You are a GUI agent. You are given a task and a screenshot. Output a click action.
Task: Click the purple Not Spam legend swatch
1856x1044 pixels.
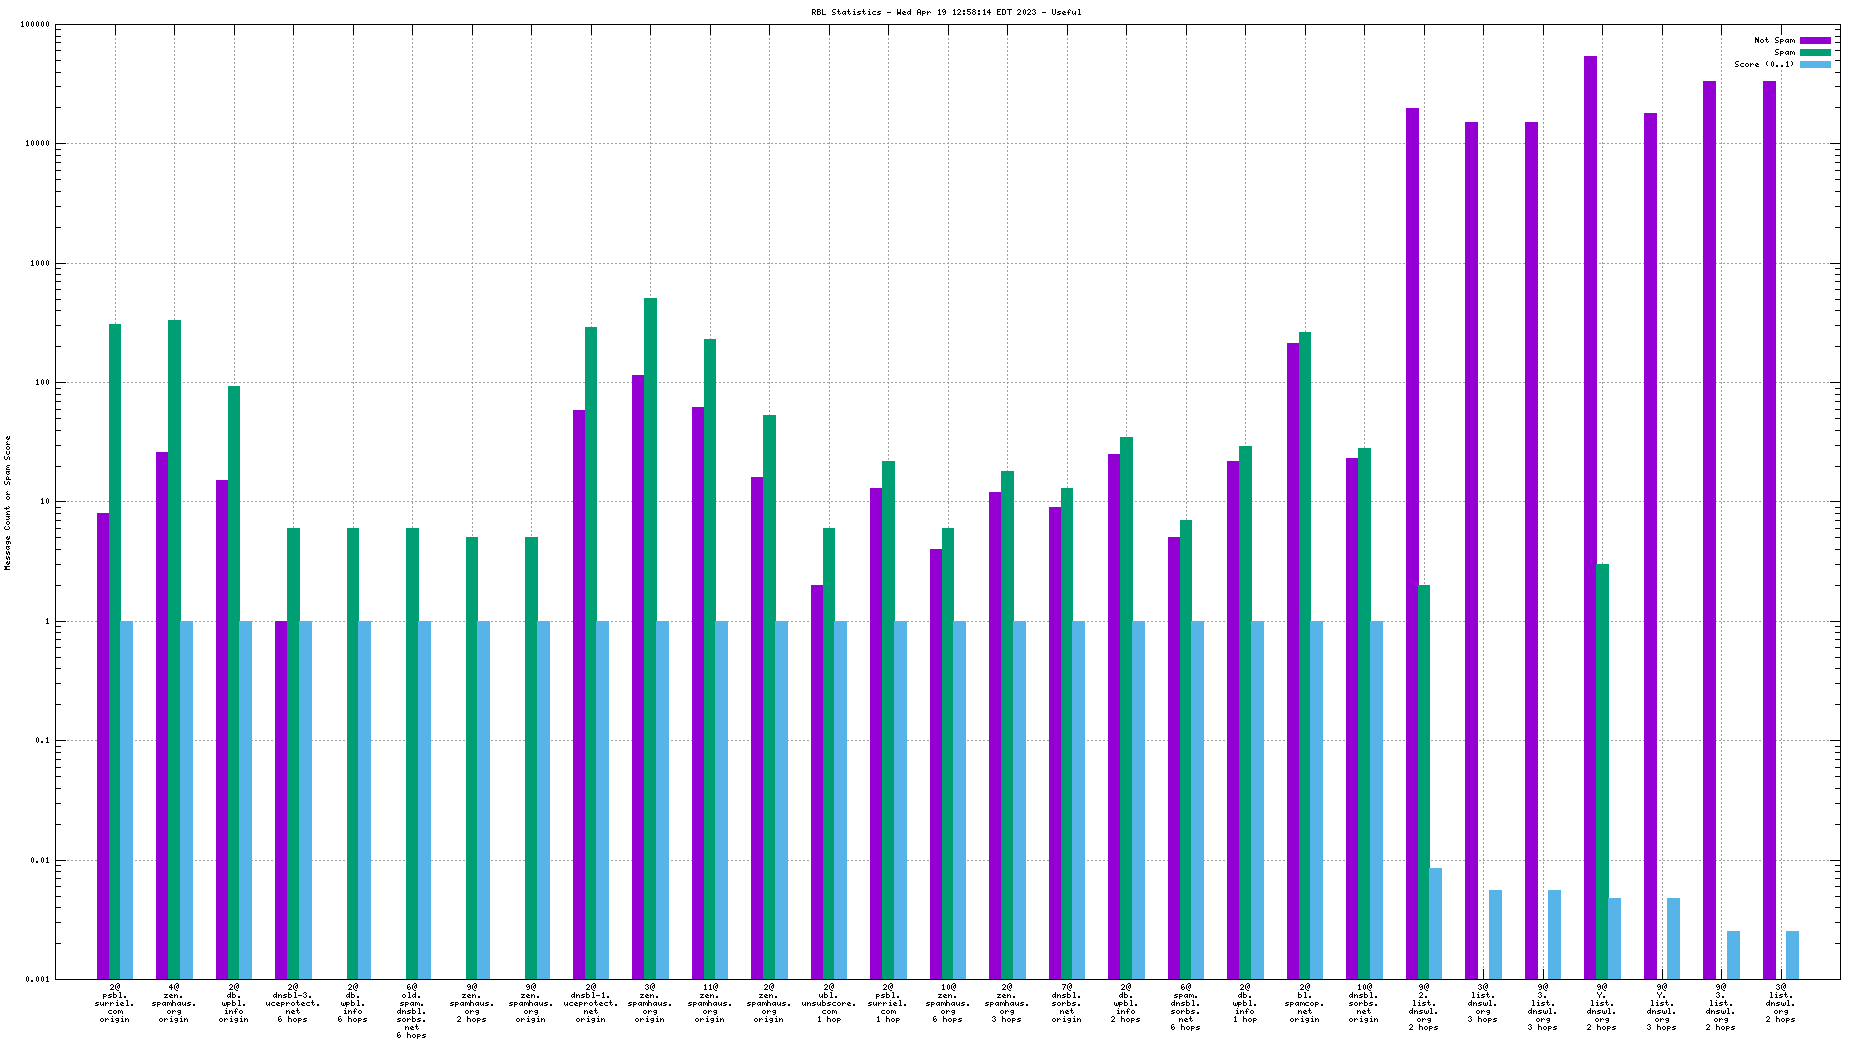coord(1815,41)
